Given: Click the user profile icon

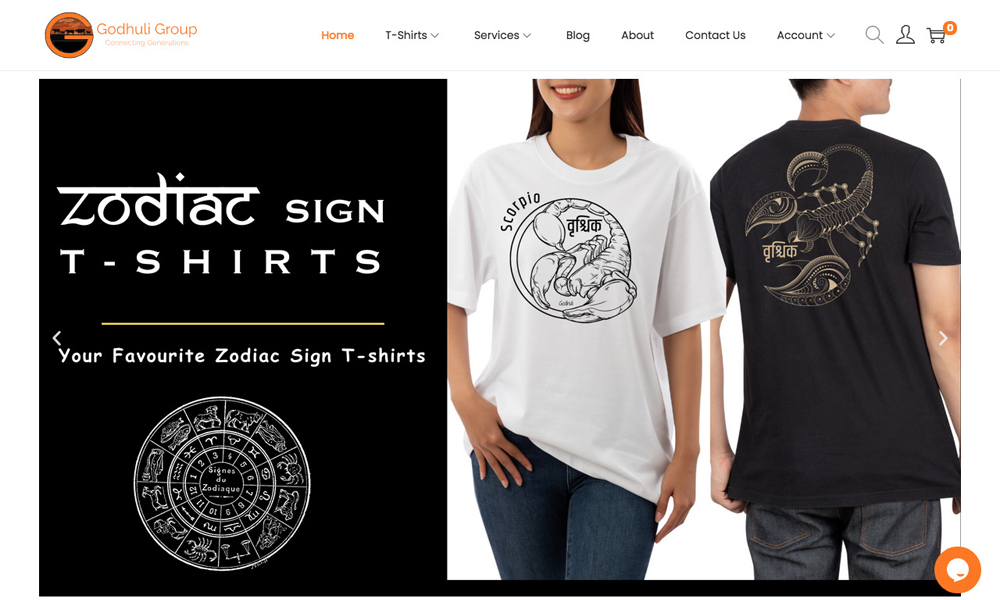Looking at the screenshot, I should click(905, 34).
